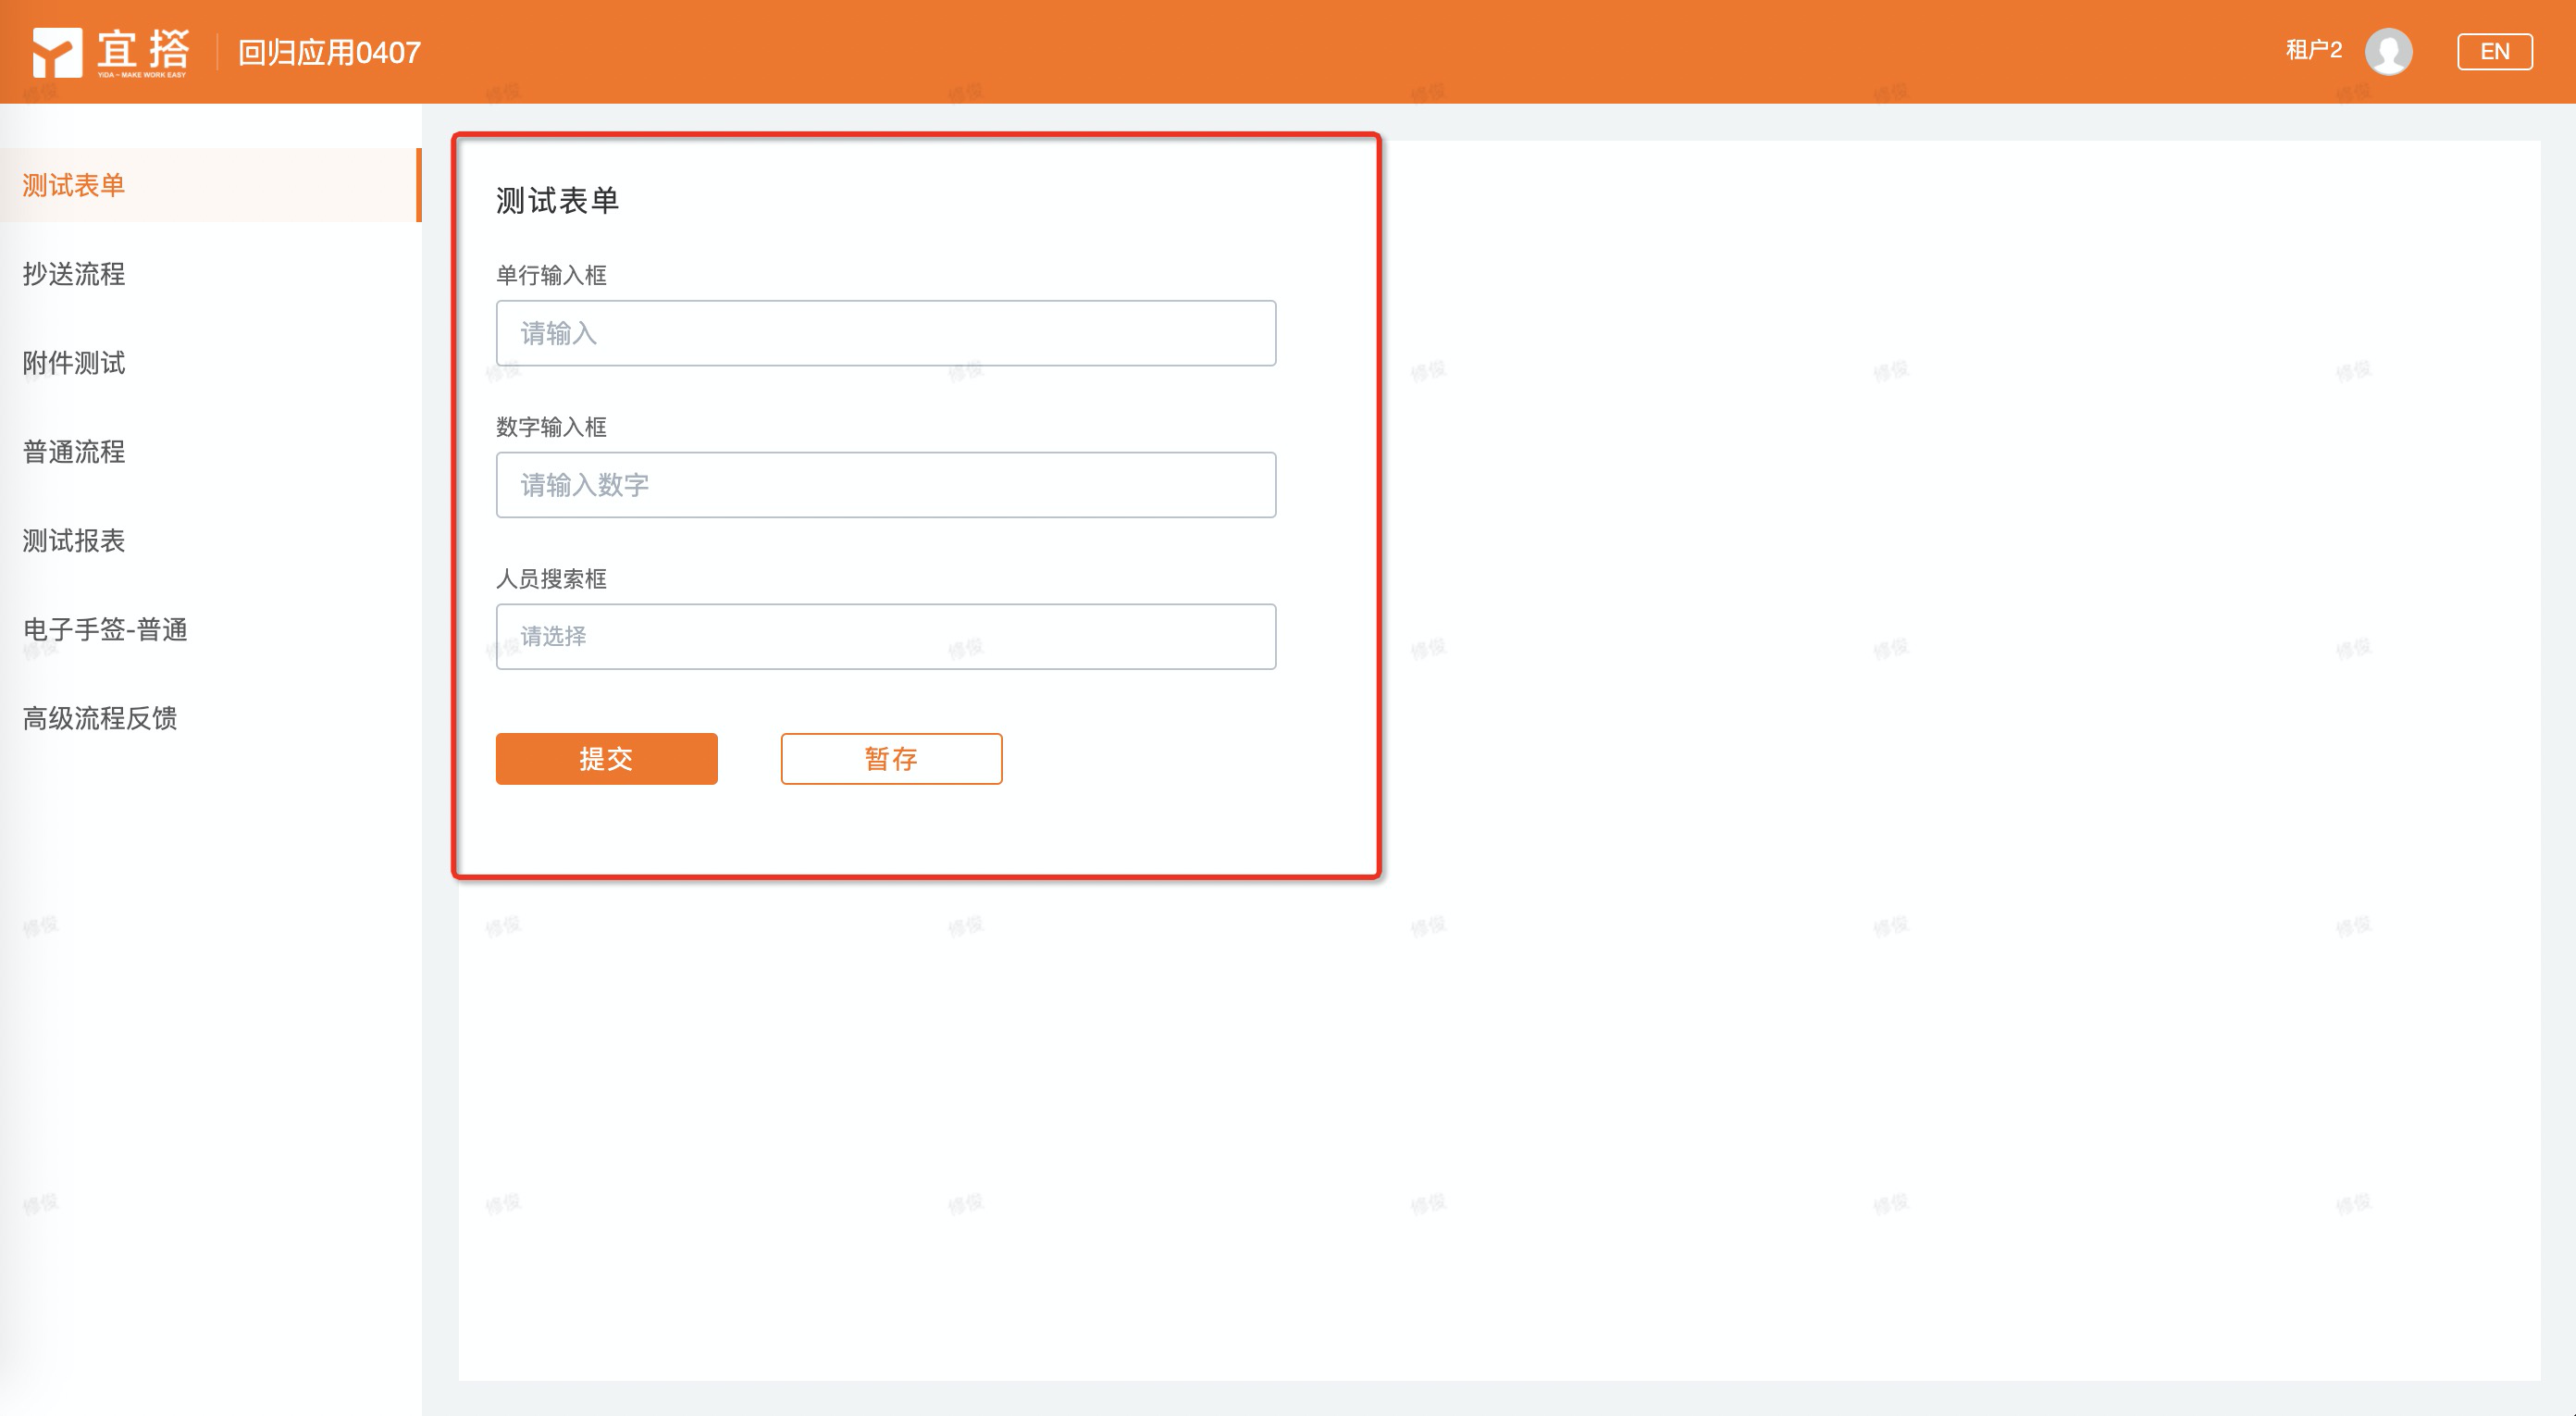Click into the 数字输入框 number field
Viewport: 2576px width, 1416px height.
coord(885,485)
